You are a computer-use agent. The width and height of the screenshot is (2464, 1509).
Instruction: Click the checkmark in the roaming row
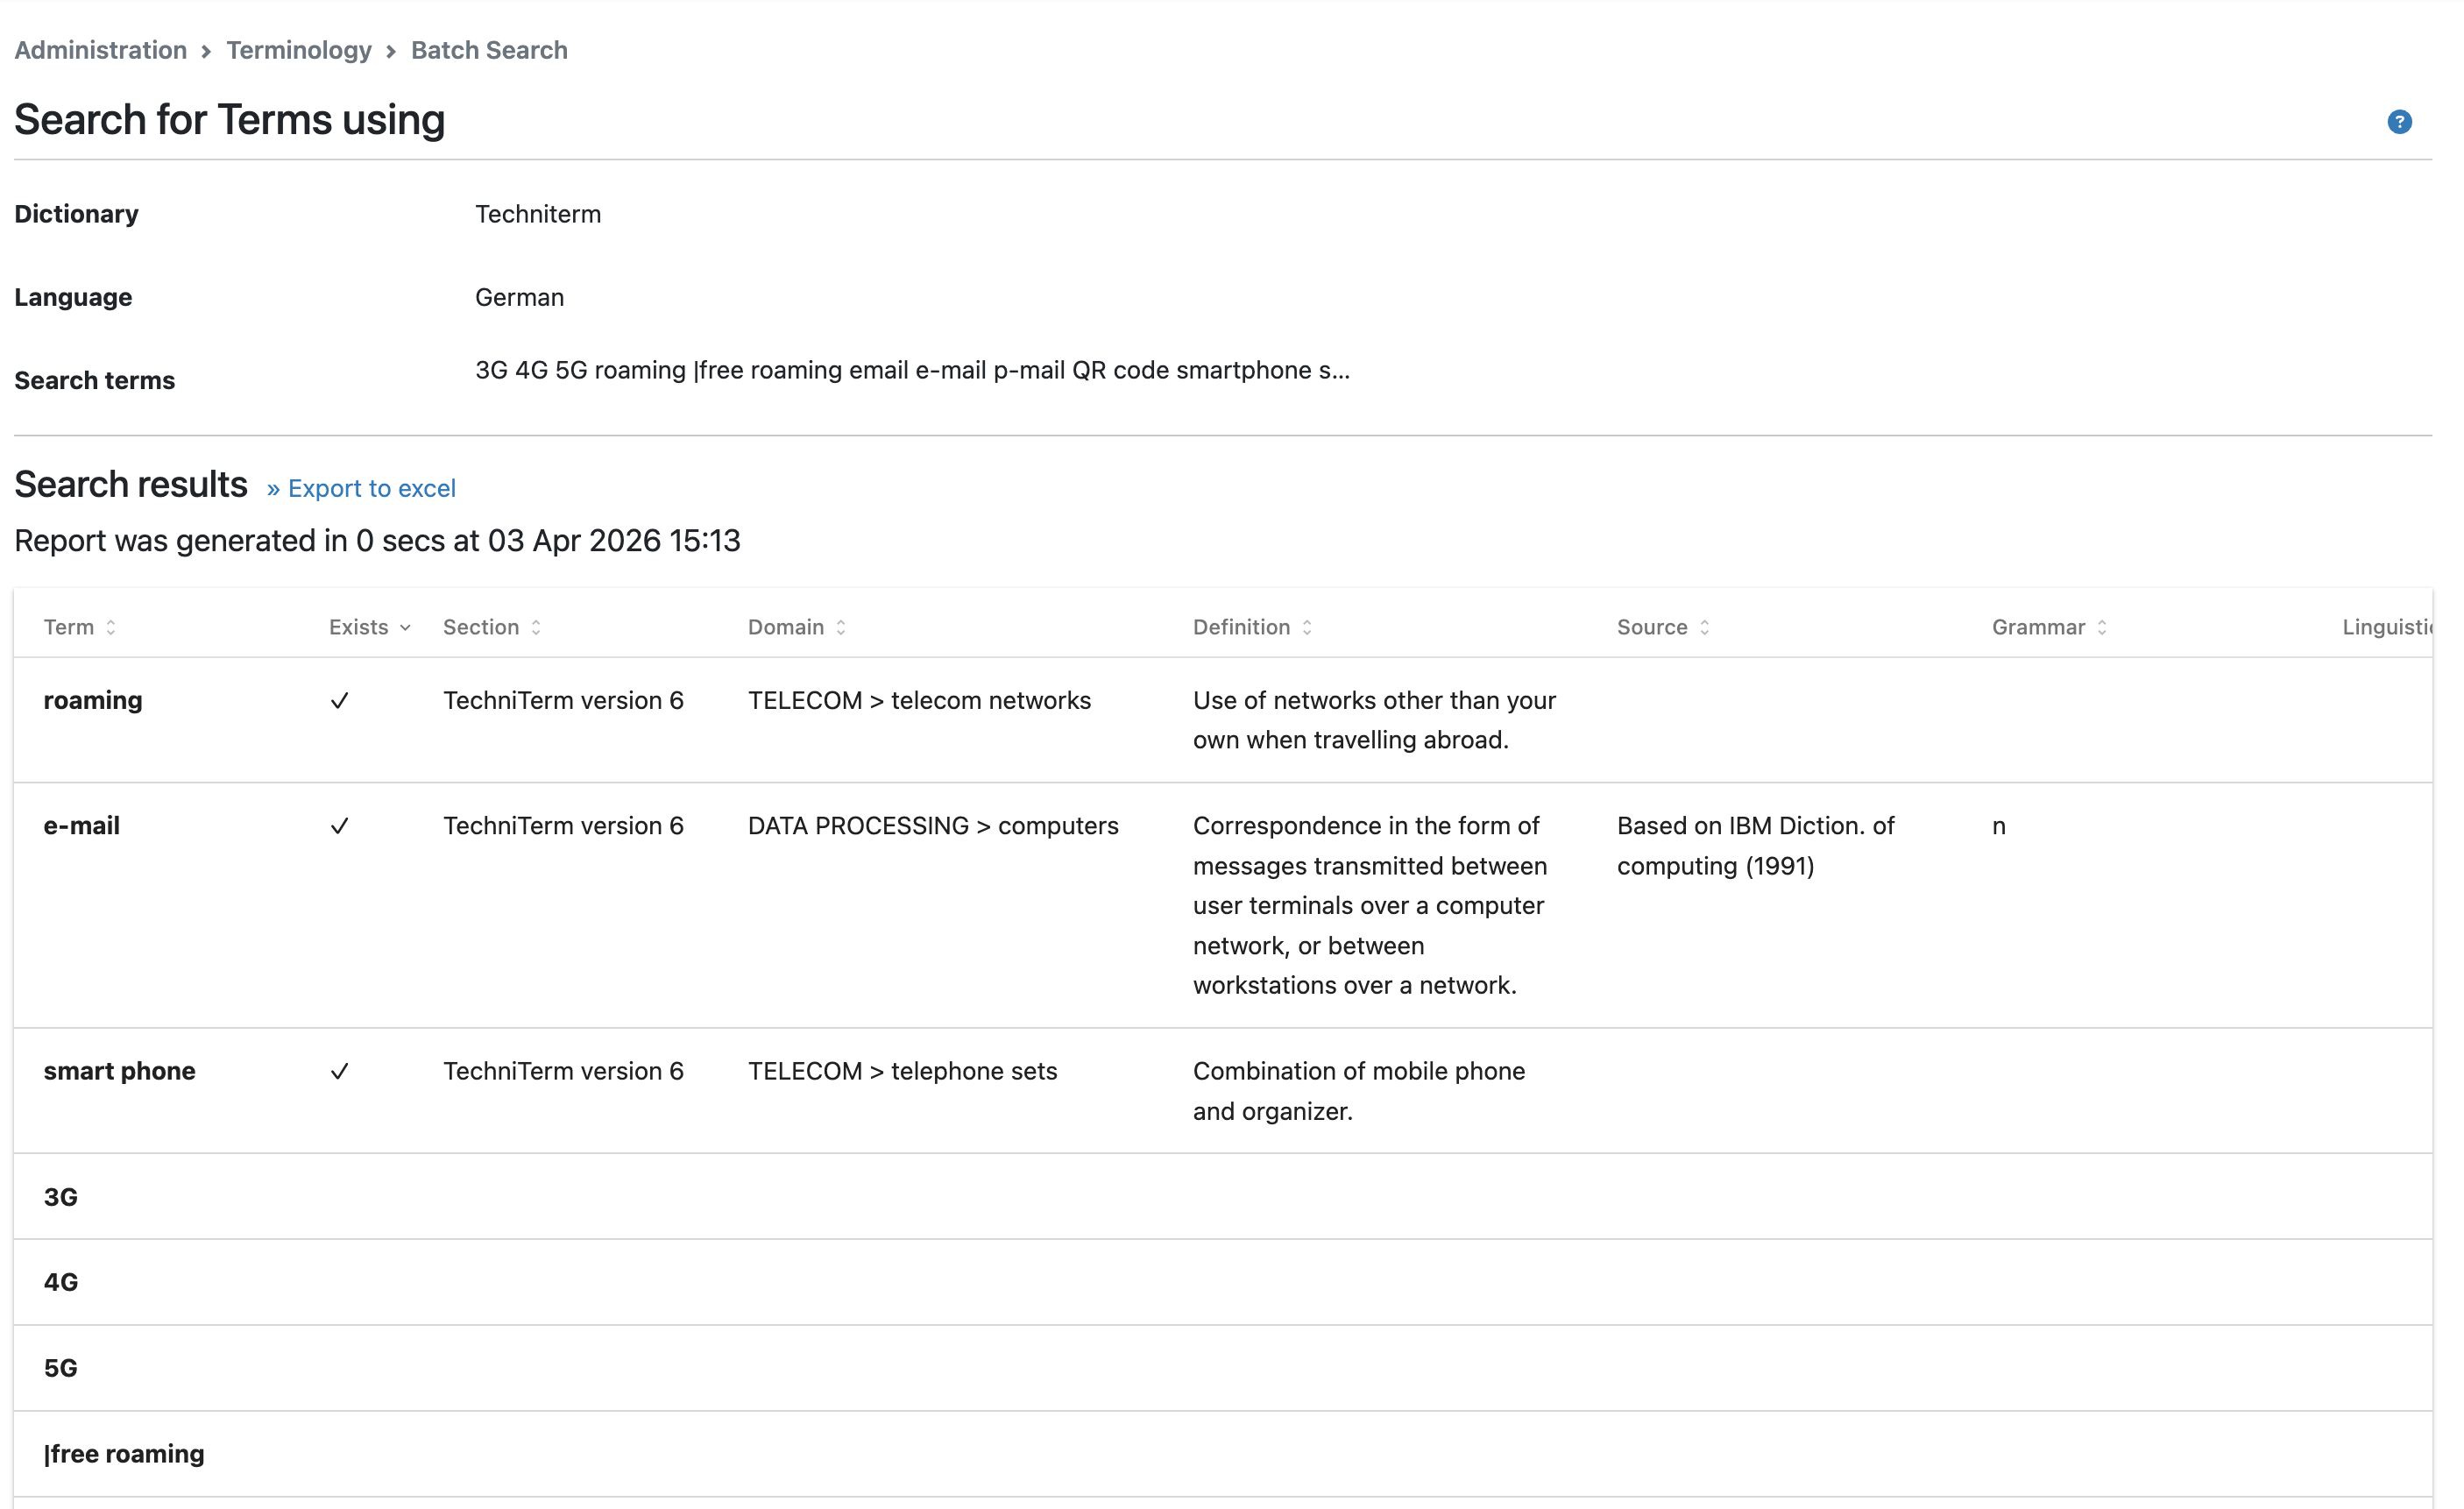click(340, 701)
